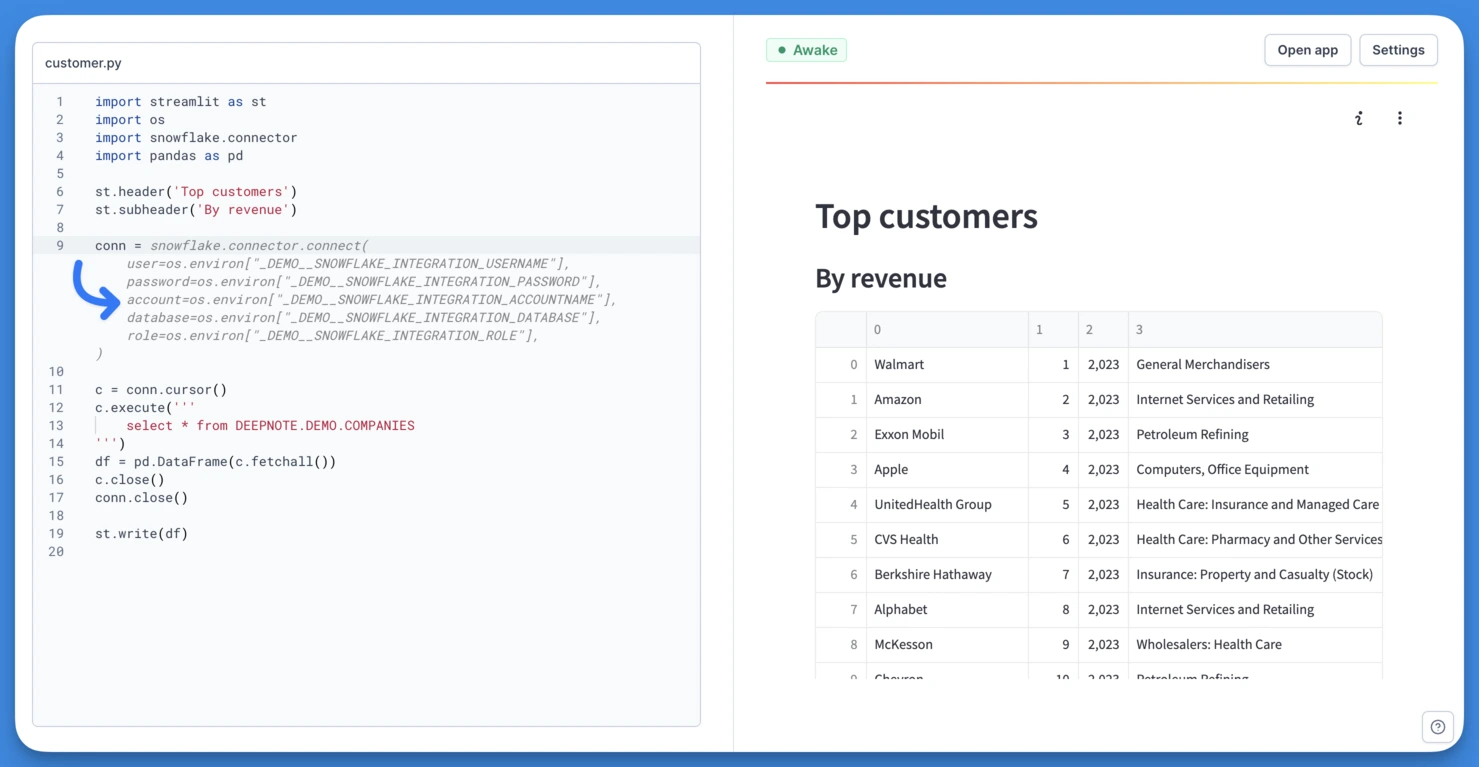The width and height of the screenshot is (1479, 767).
Task: Click the Wholesalers: Health Care cell
Action: click(1255, 644)
